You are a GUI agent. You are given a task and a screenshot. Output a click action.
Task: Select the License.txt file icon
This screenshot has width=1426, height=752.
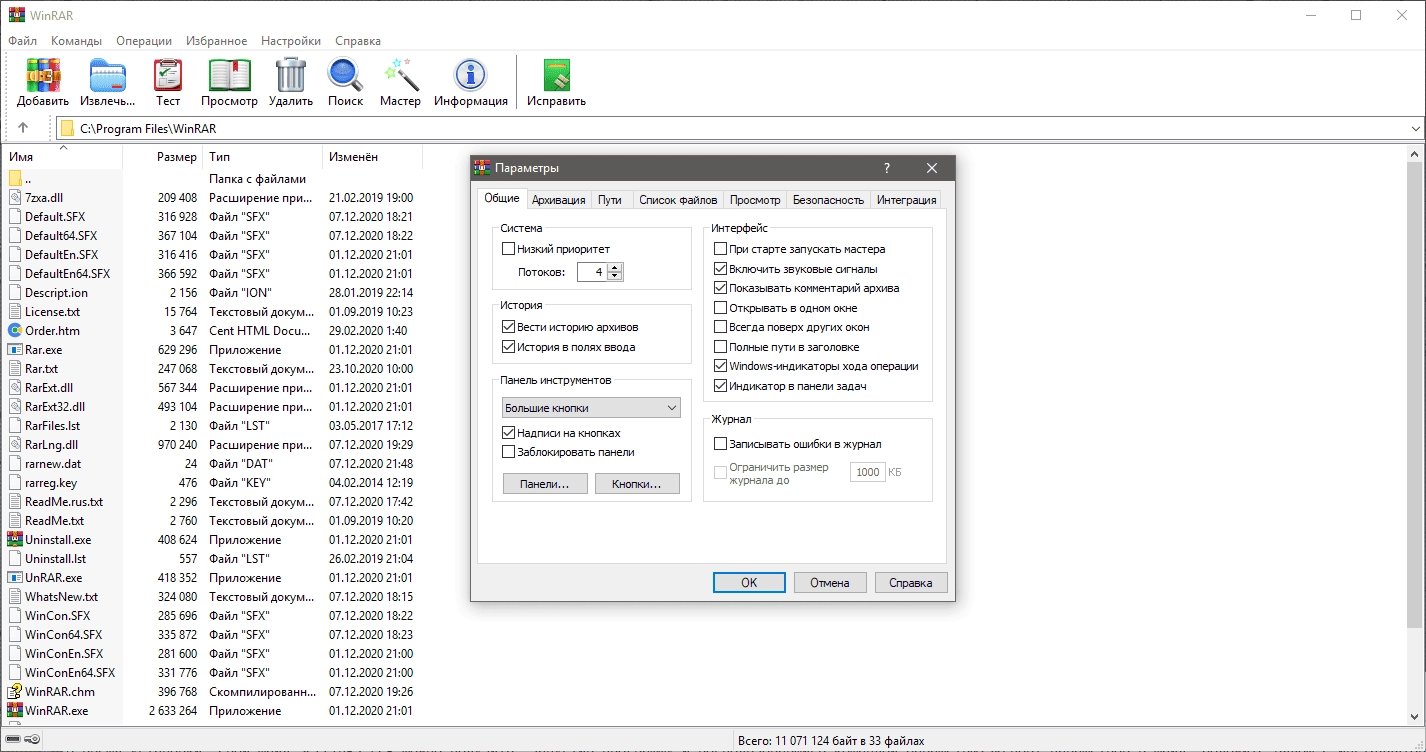(15, 312)
